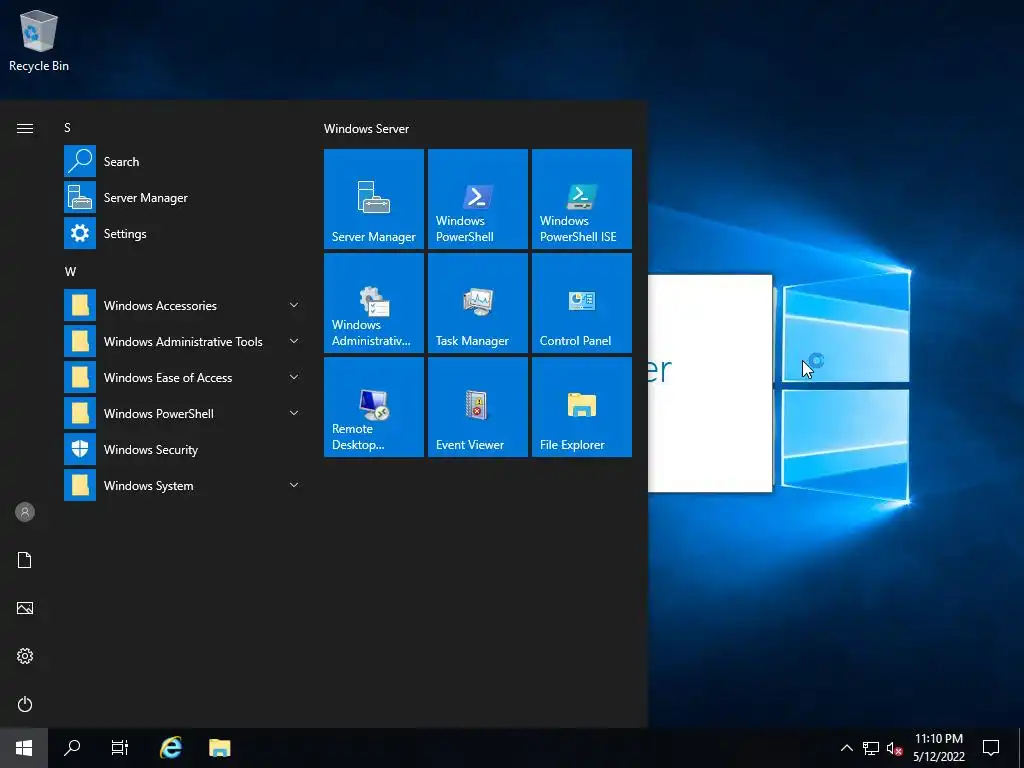Open the user account icon in Start
Viewport: 1024px width, 768px height.
[25, 512]
